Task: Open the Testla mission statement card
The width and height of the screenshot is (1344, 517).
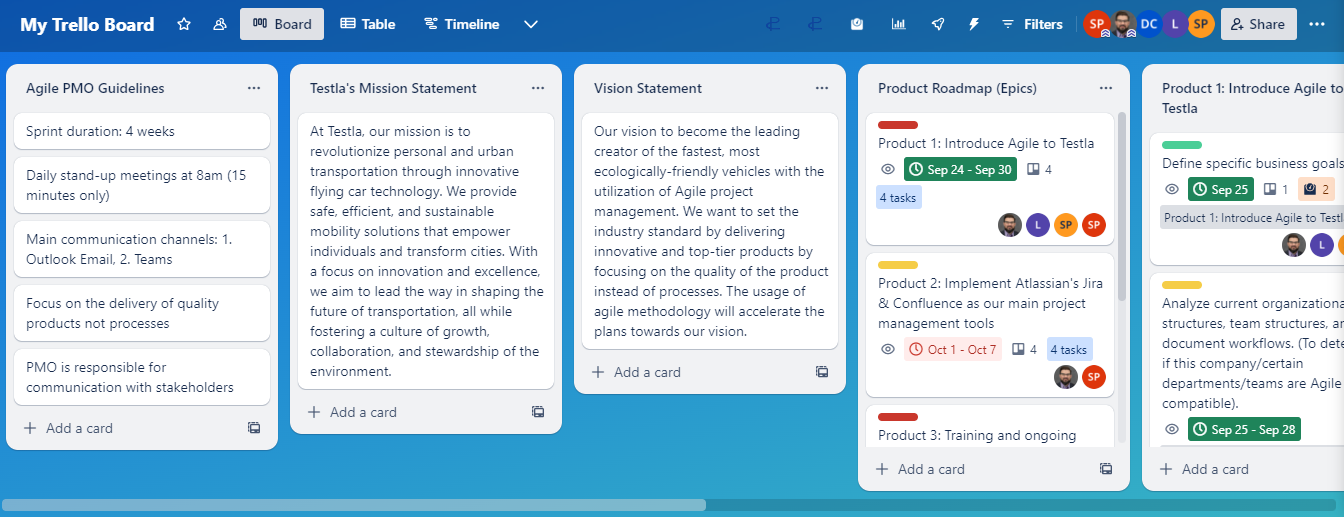Action: tap(426, 251)
